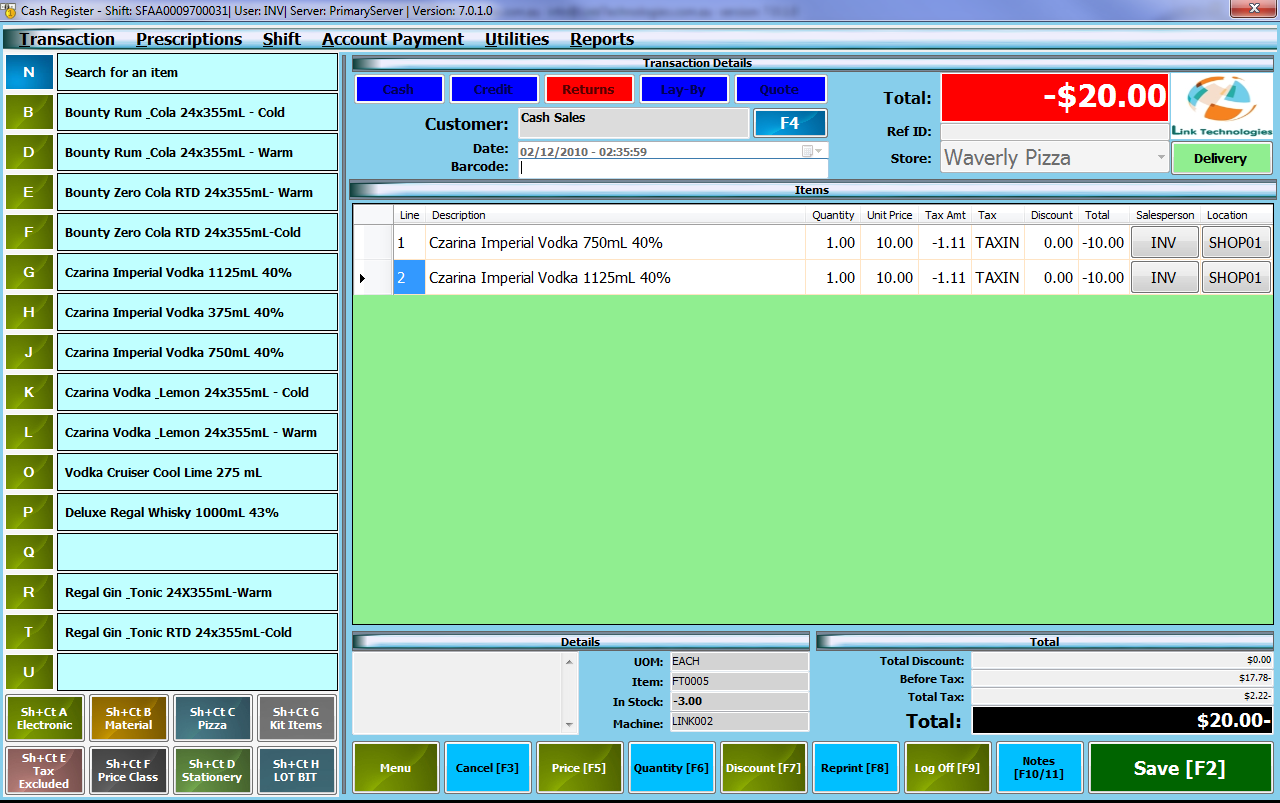This screenshot has height=803, width=1280.
Task: Add Vodka Cruiser Cool Lime 275 mL
Action: pos(197,472)
